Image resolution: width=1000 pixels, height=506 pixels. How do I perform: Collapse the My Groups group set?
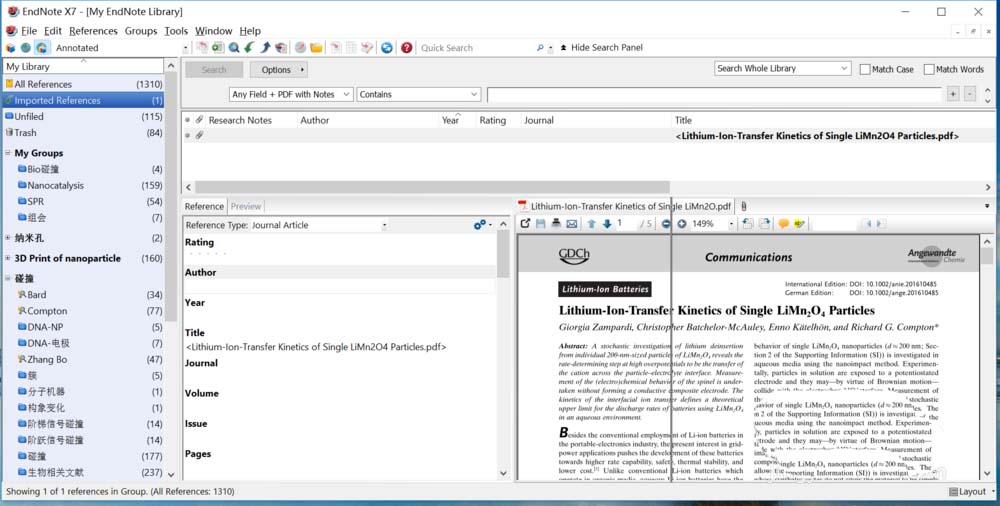8,154
